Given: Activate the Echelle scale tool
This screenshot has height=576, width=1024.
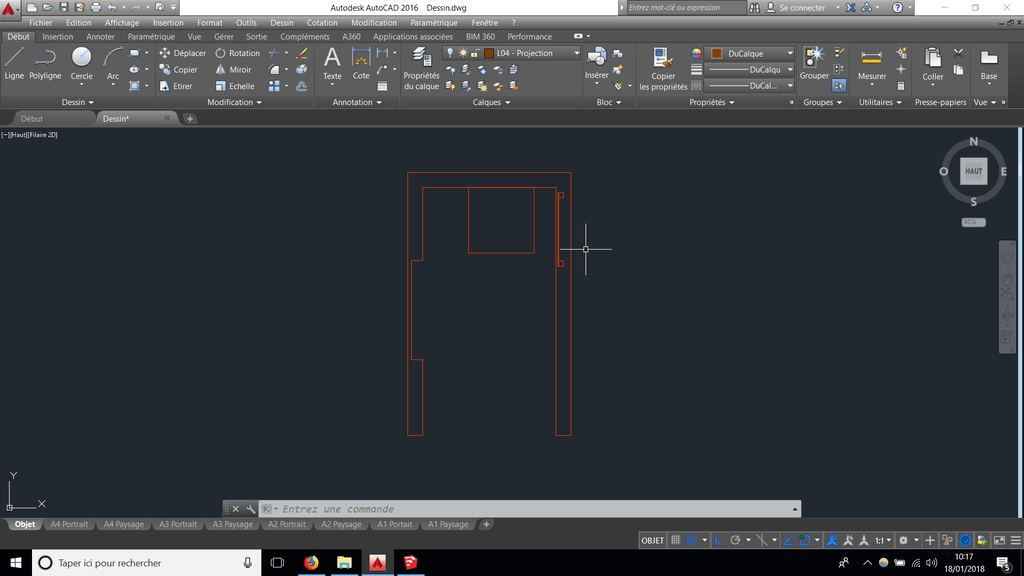Looking at the screenshot, I should coord(235,86).
